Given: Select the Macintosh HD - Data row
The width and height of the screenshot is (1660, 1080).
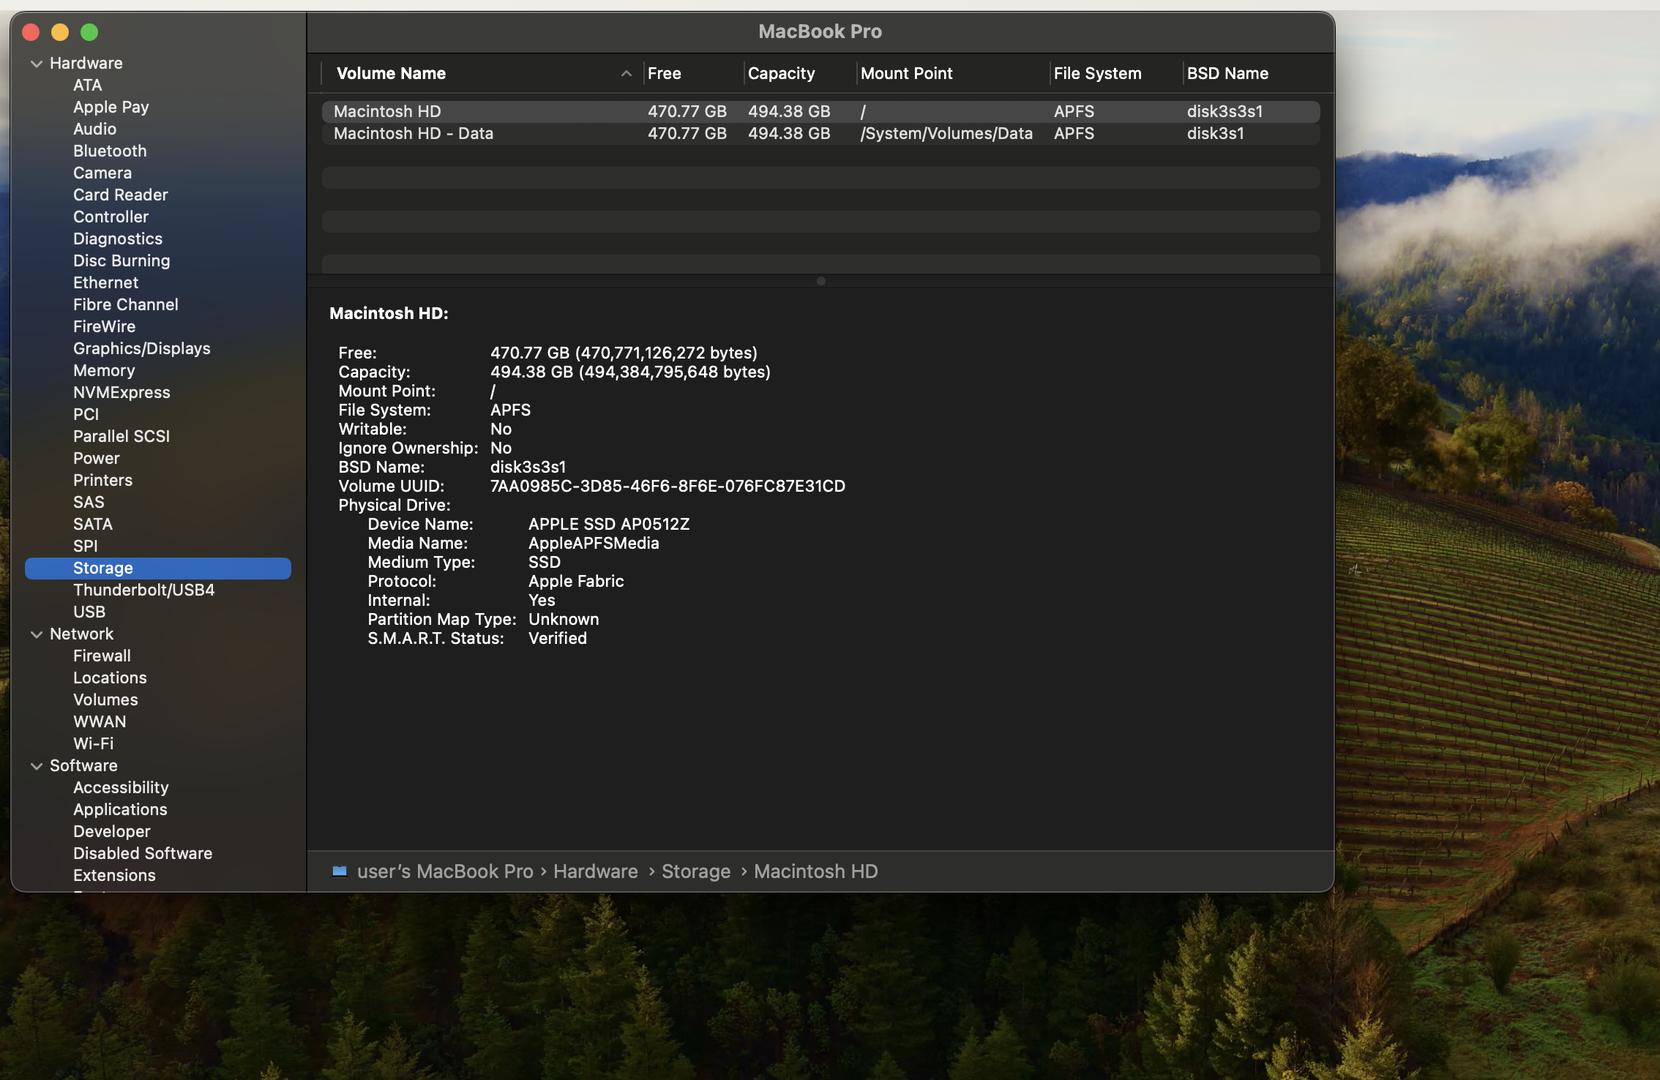Looking at the screenshot, I should (820, 134).
